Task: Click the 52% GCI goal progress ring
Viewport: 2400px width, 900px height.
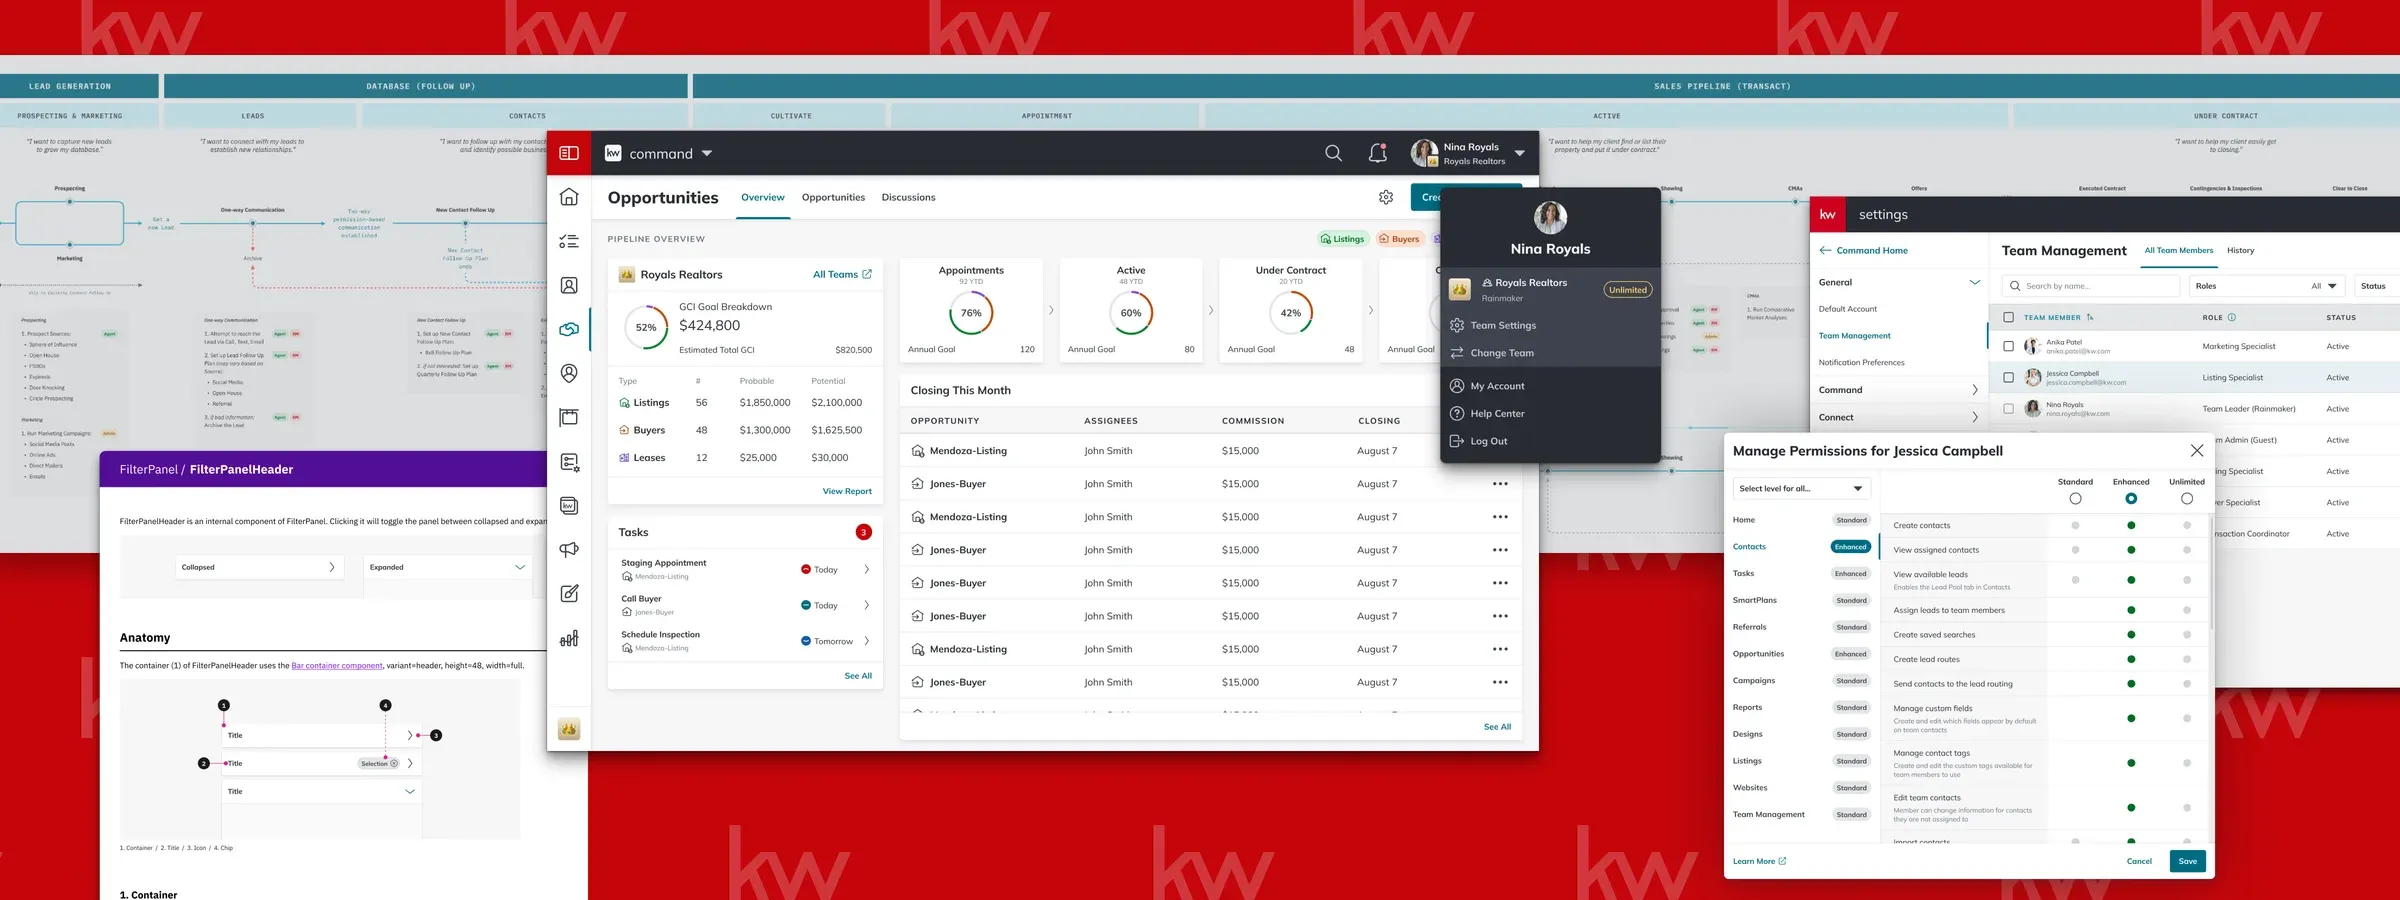Action: point(646,327)
